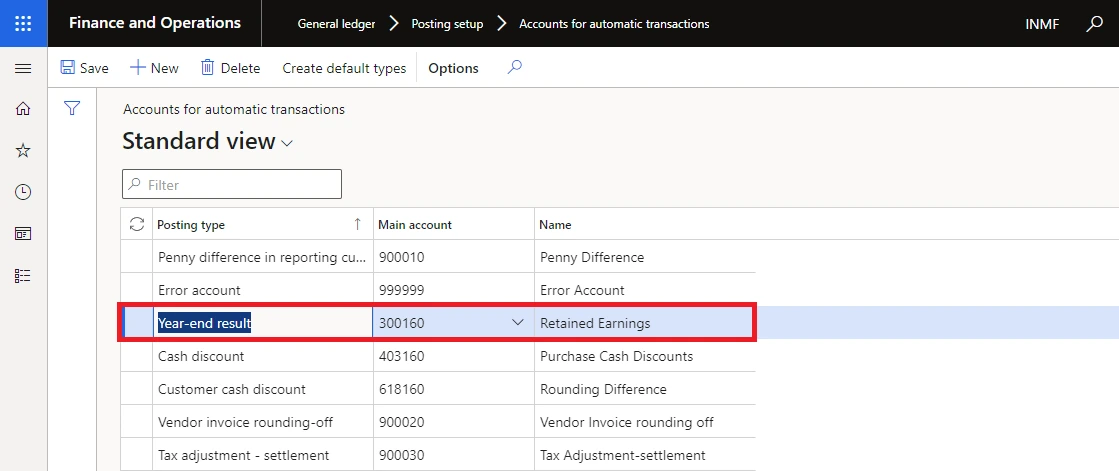This screenshot has width=1119, height=471.
Task: Select row marker for Penny difference row
Action: tap(136, 257)
